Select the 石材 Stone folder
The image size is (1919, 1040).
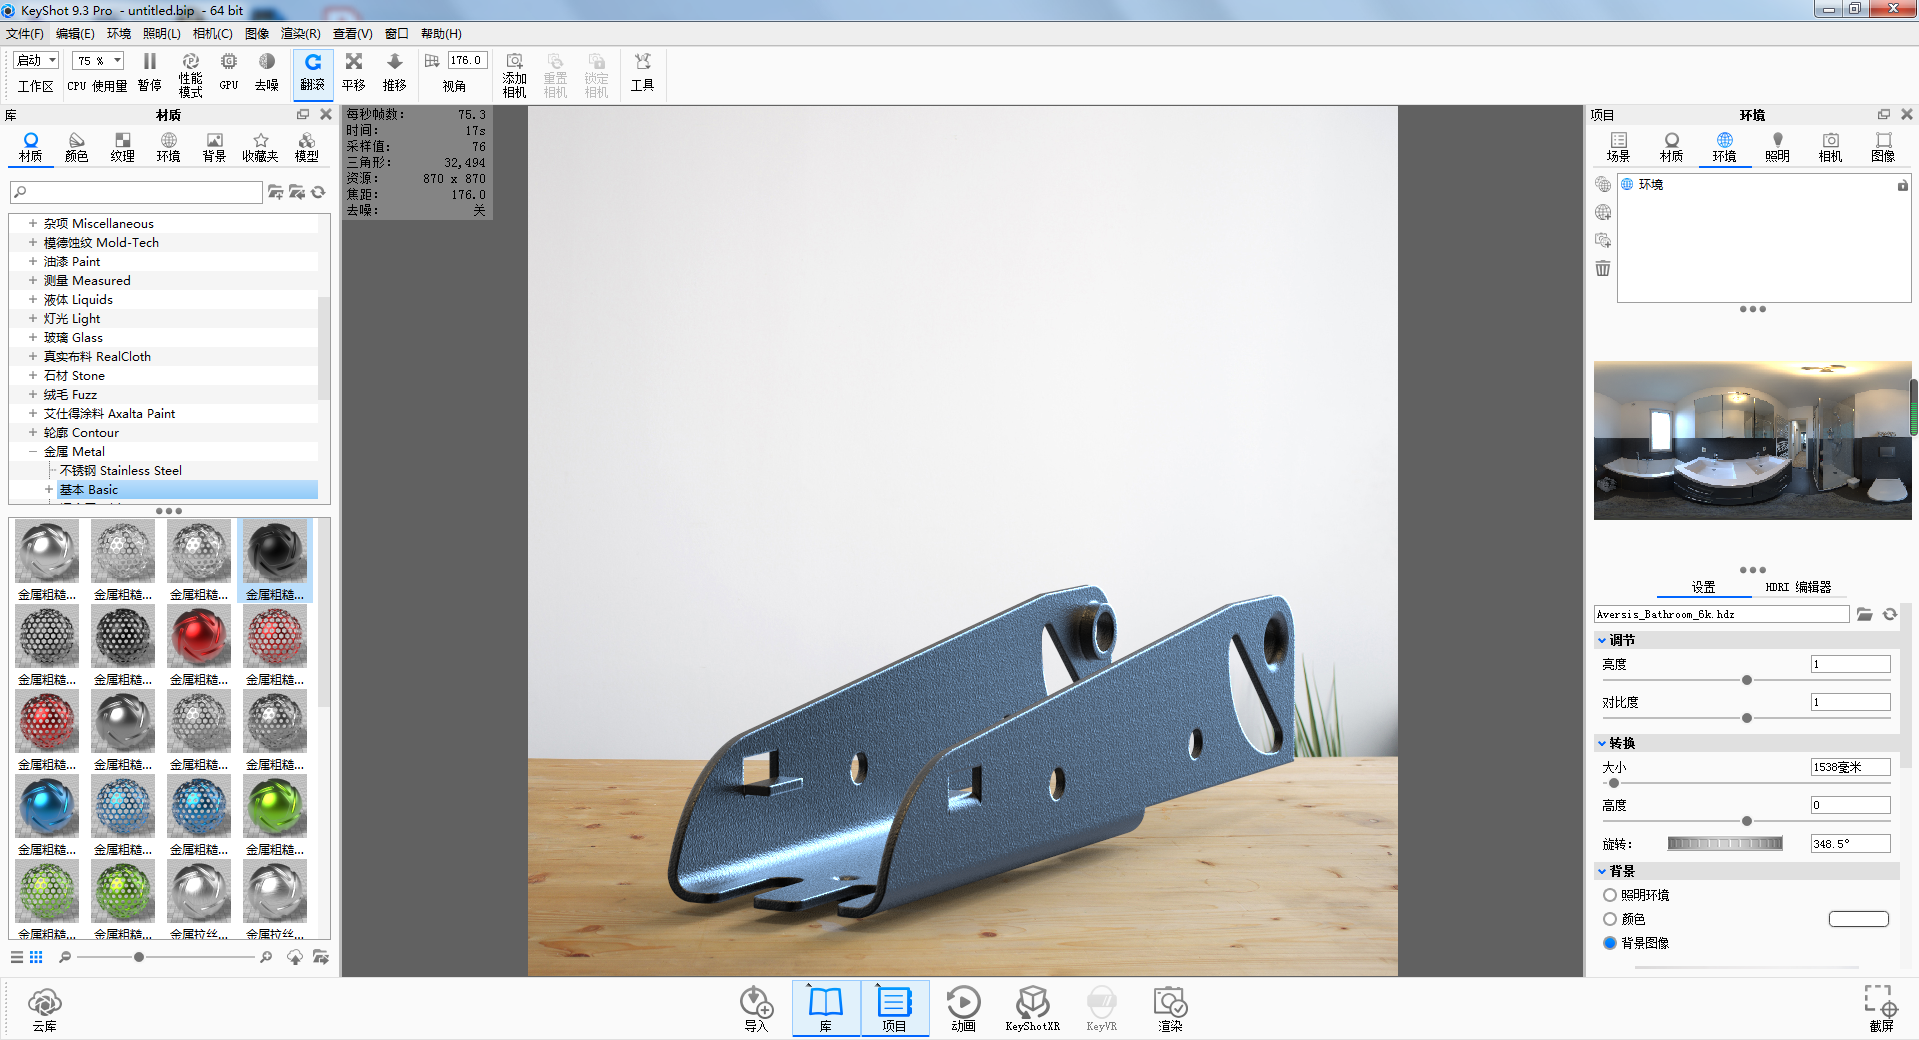tap(74, 375)
